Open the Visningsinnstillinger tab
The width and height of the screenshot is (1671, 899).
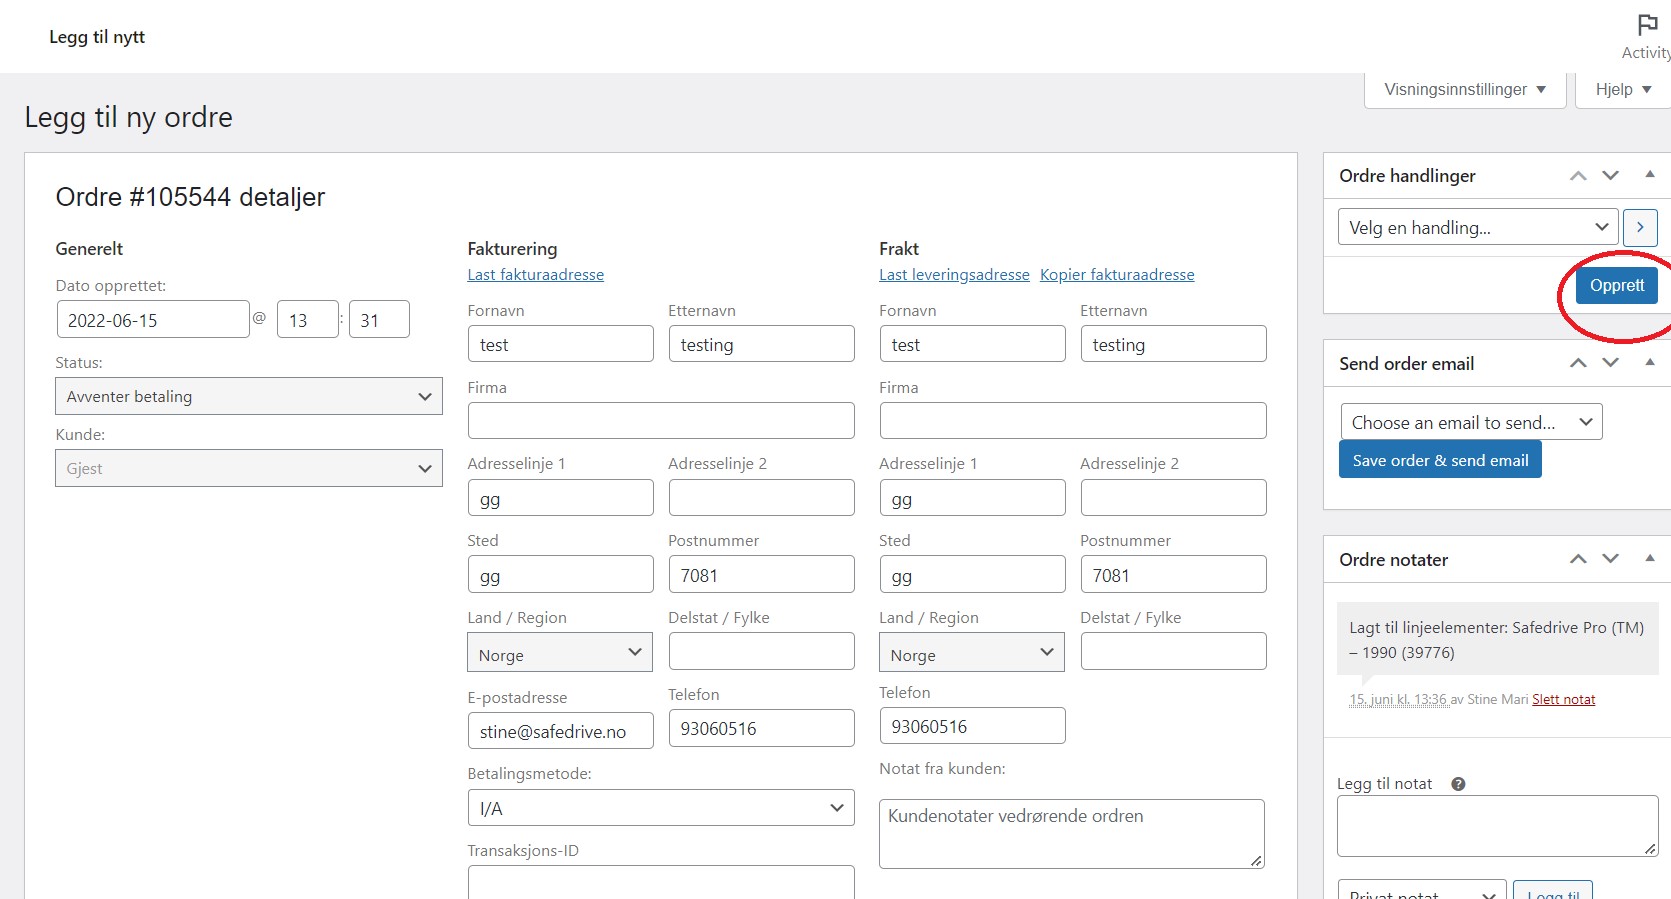1464,90
